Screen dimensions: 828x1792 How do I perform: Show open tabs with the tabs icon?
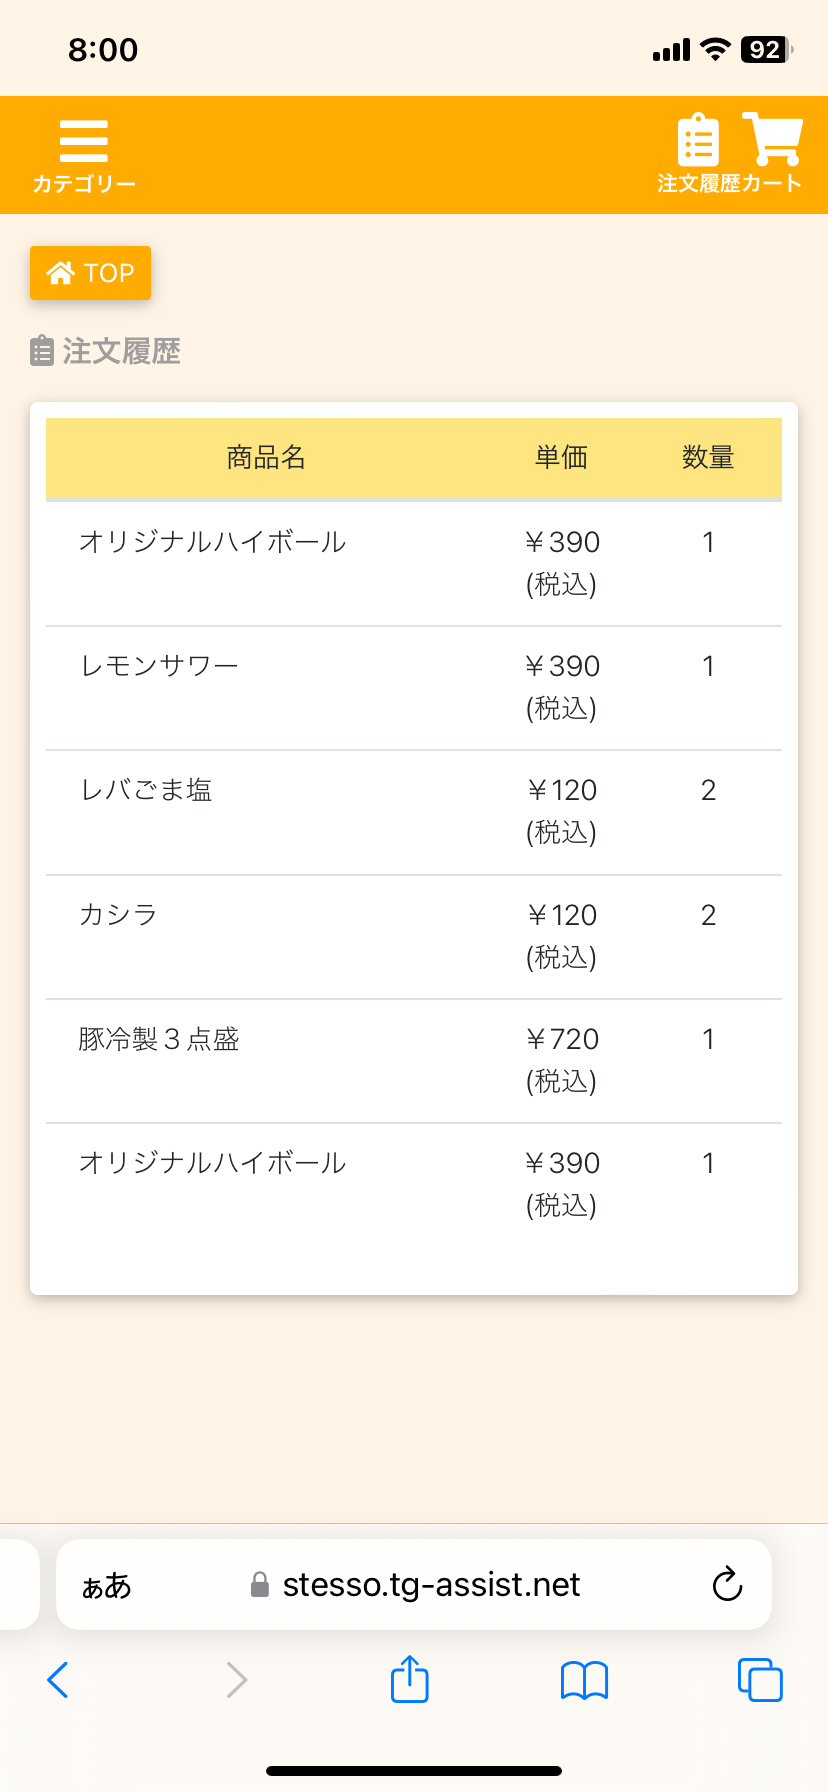click(x=760, y=1680)
